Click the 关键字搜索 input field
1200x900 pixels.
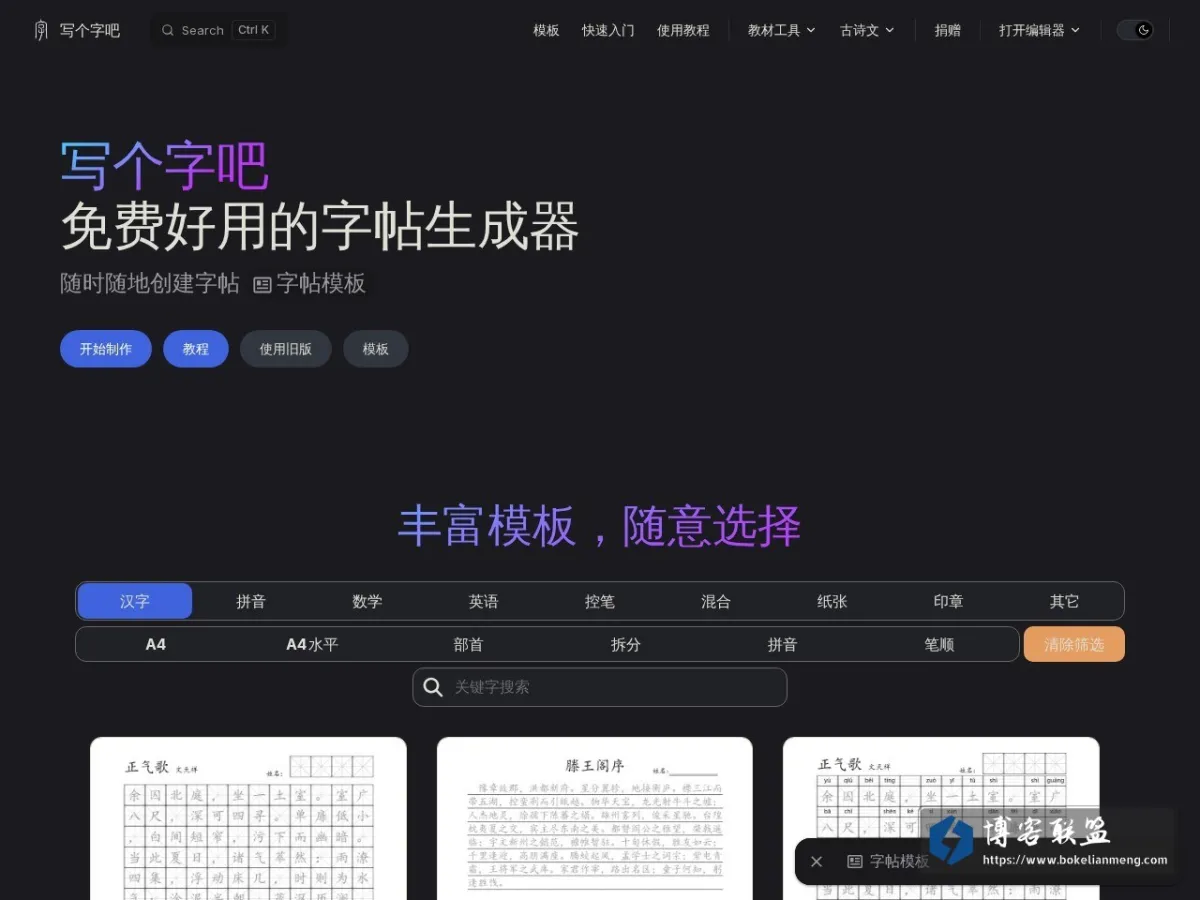600,687
